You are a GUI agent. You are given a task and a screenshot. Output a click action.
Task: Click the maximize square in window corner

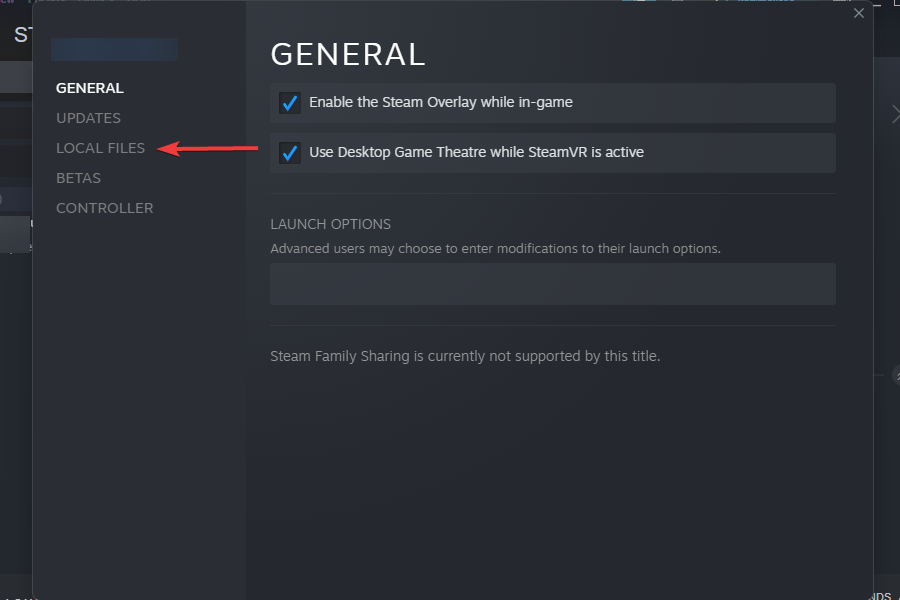coord(895,2)
